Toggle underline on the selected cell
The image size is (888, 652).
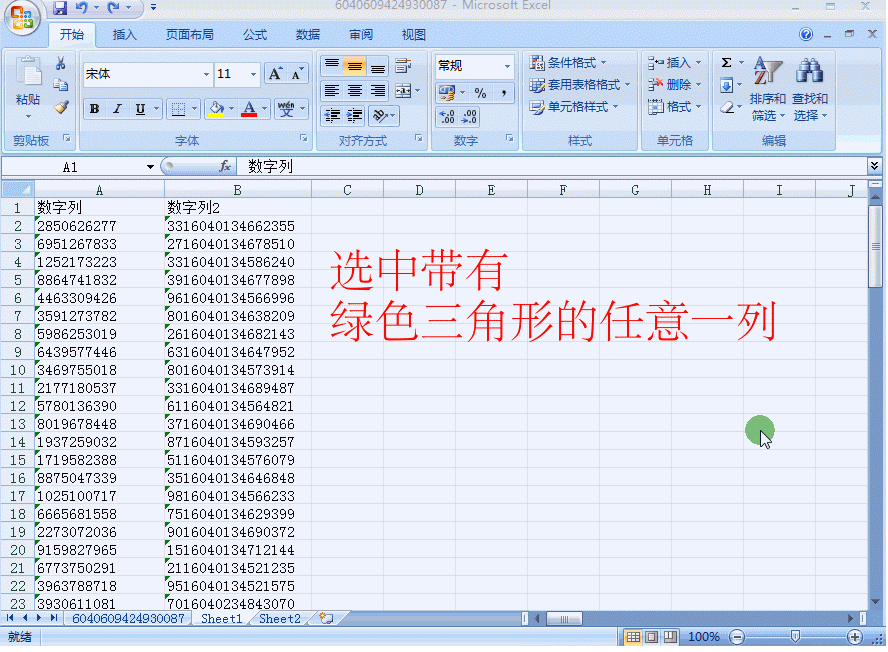point(138,109)
